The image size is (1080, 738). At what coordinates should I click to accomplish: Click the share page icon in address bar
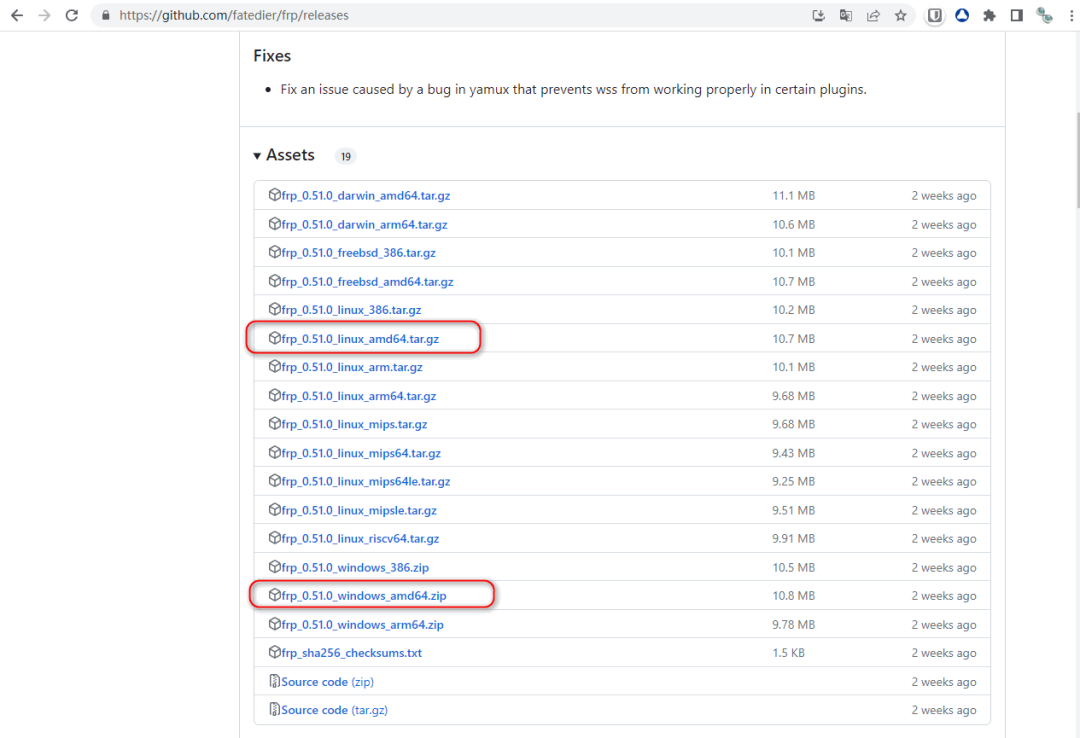[x=873, y=15]
